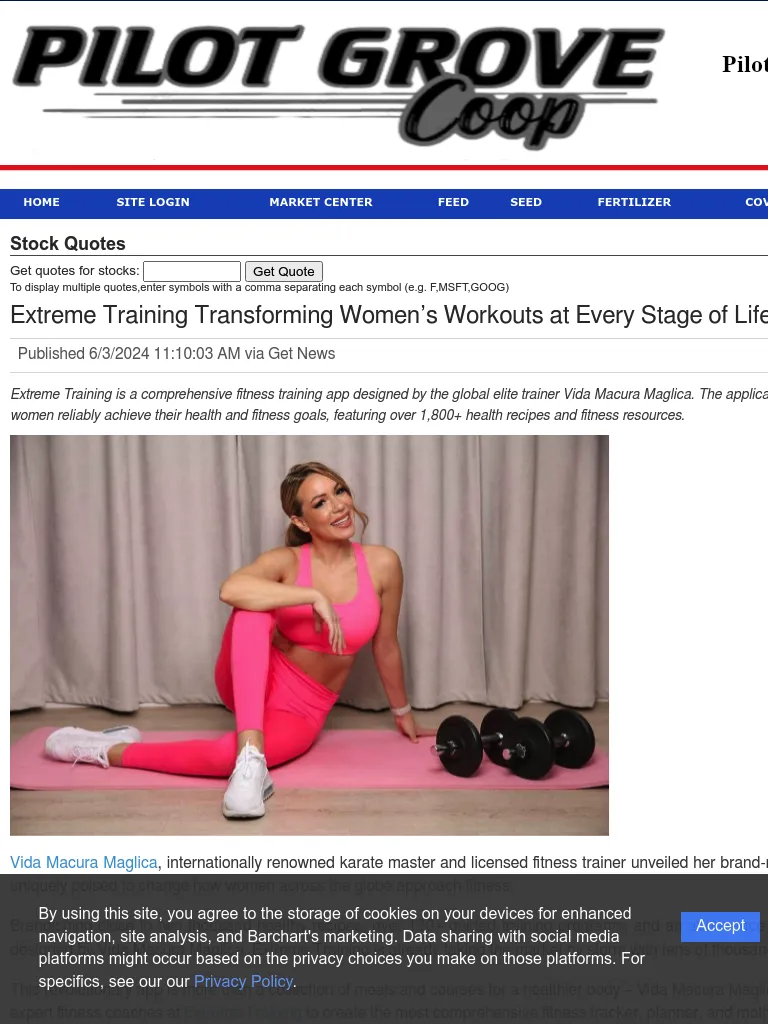
Task: Click the italic article summary paragraph
Action: (389, 405)
